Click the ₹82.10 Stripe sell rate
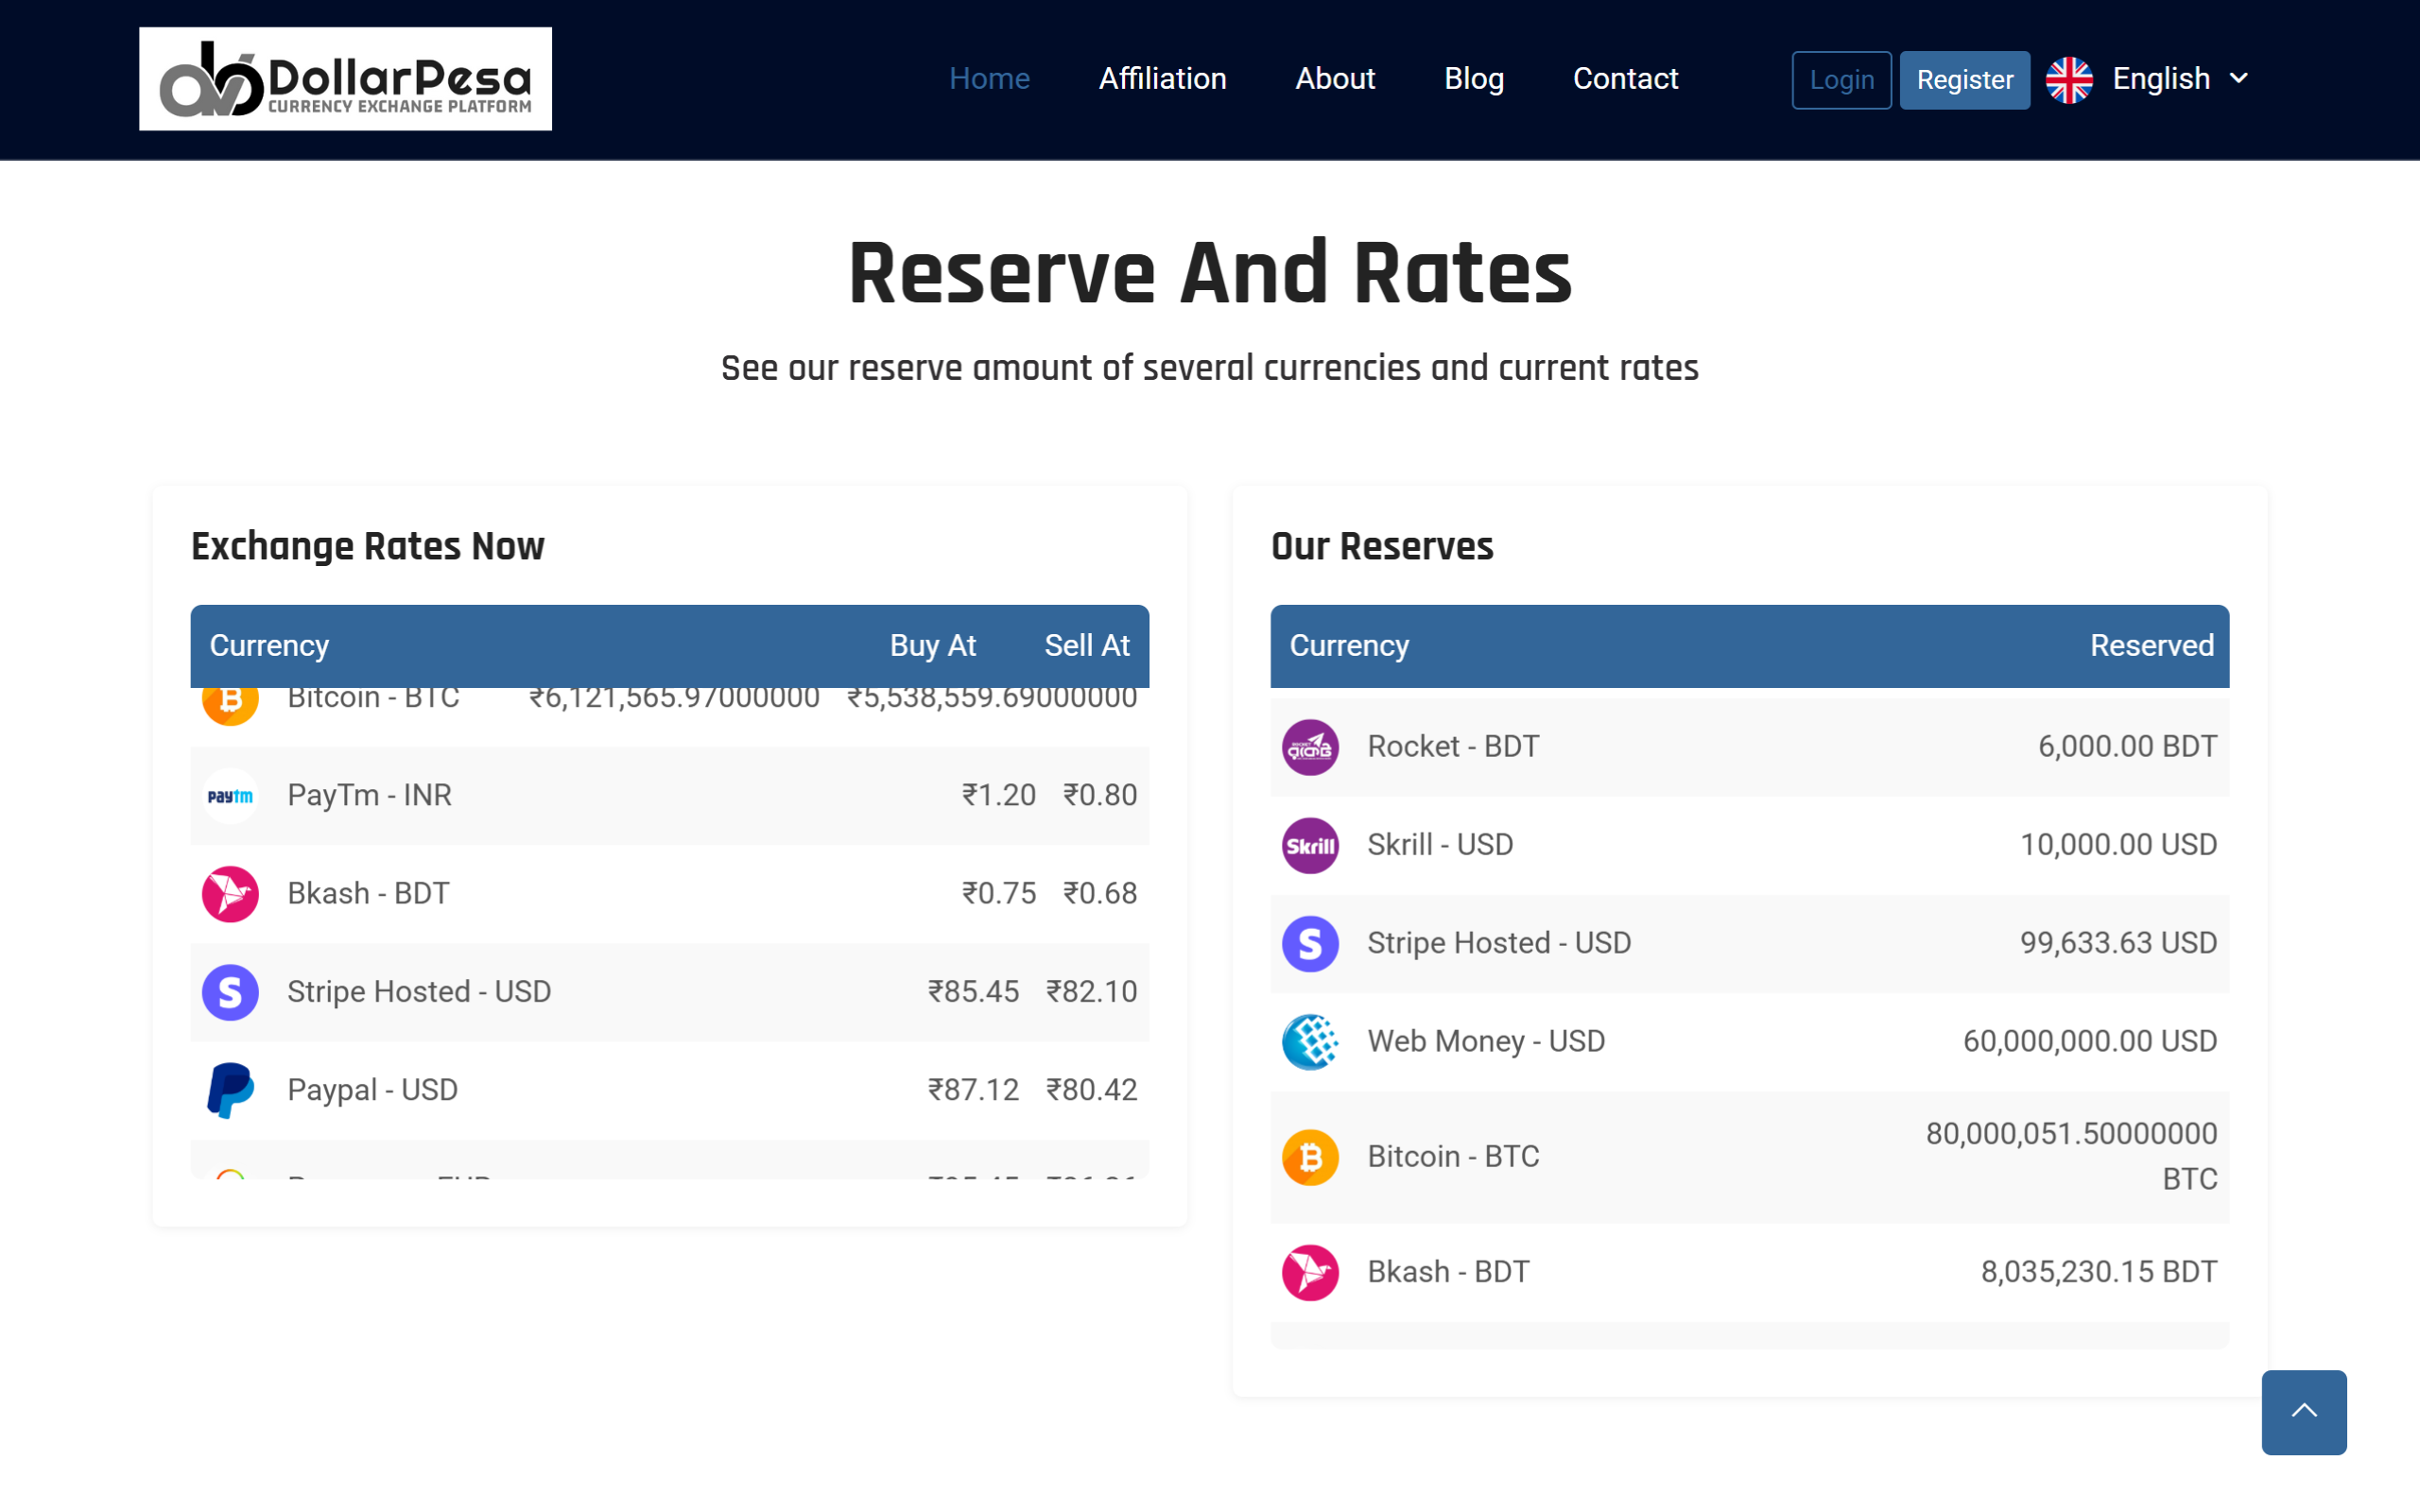This screenshot has width=2420, height=1512. click(x=1091, y=992)
